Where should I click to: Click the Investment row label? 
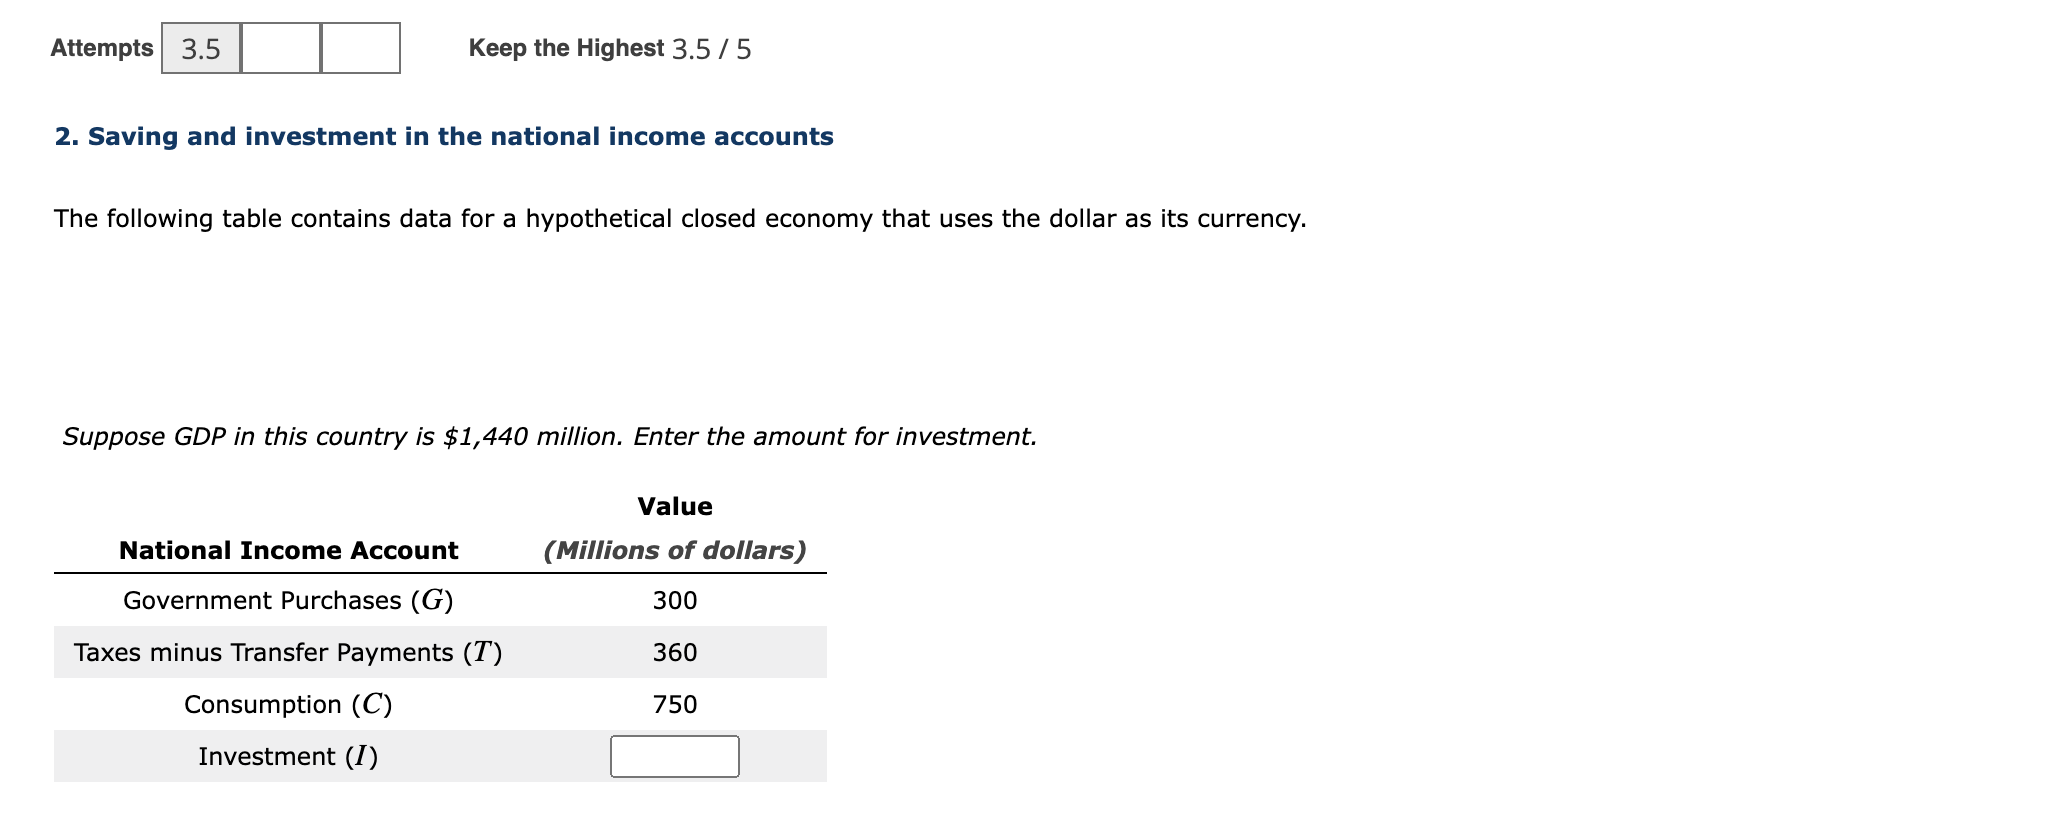pyautogui.click(x=287, y=757)
